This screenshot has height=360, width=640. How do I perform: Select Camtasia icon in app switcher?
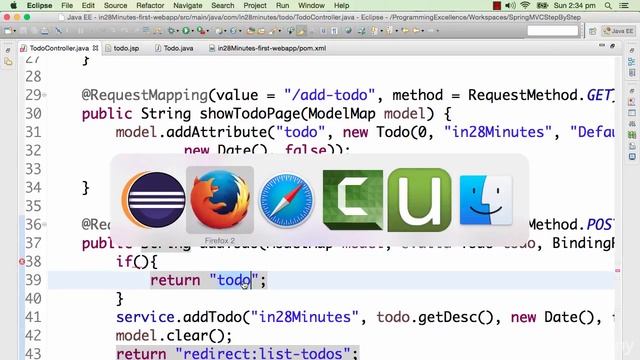[x=353, y=200]
